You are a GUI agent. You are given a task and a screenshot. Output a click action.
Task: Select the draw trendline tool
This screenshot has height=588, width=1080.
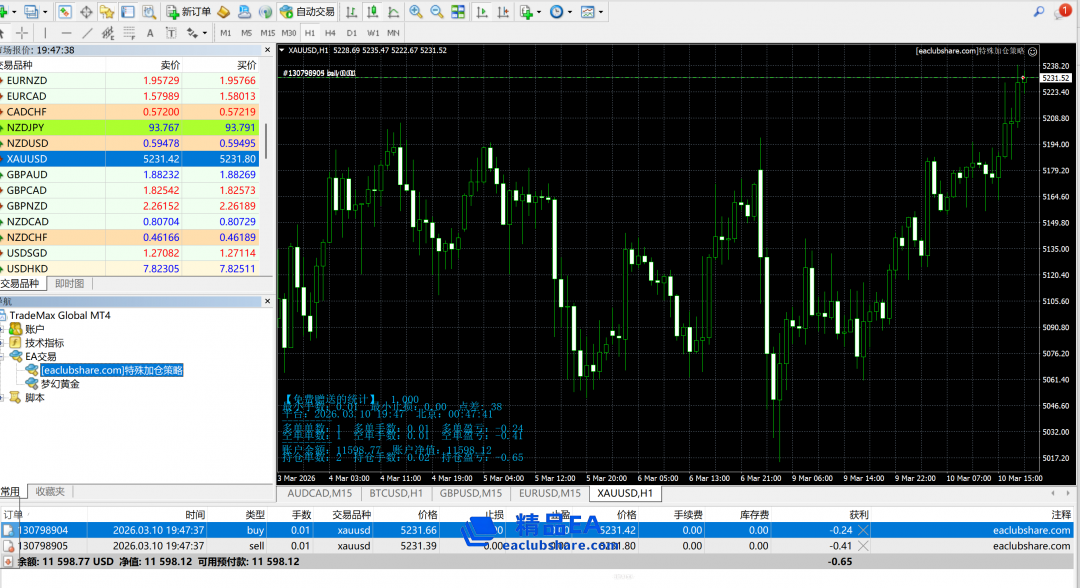pyautogui.click(x=88, y=33)
